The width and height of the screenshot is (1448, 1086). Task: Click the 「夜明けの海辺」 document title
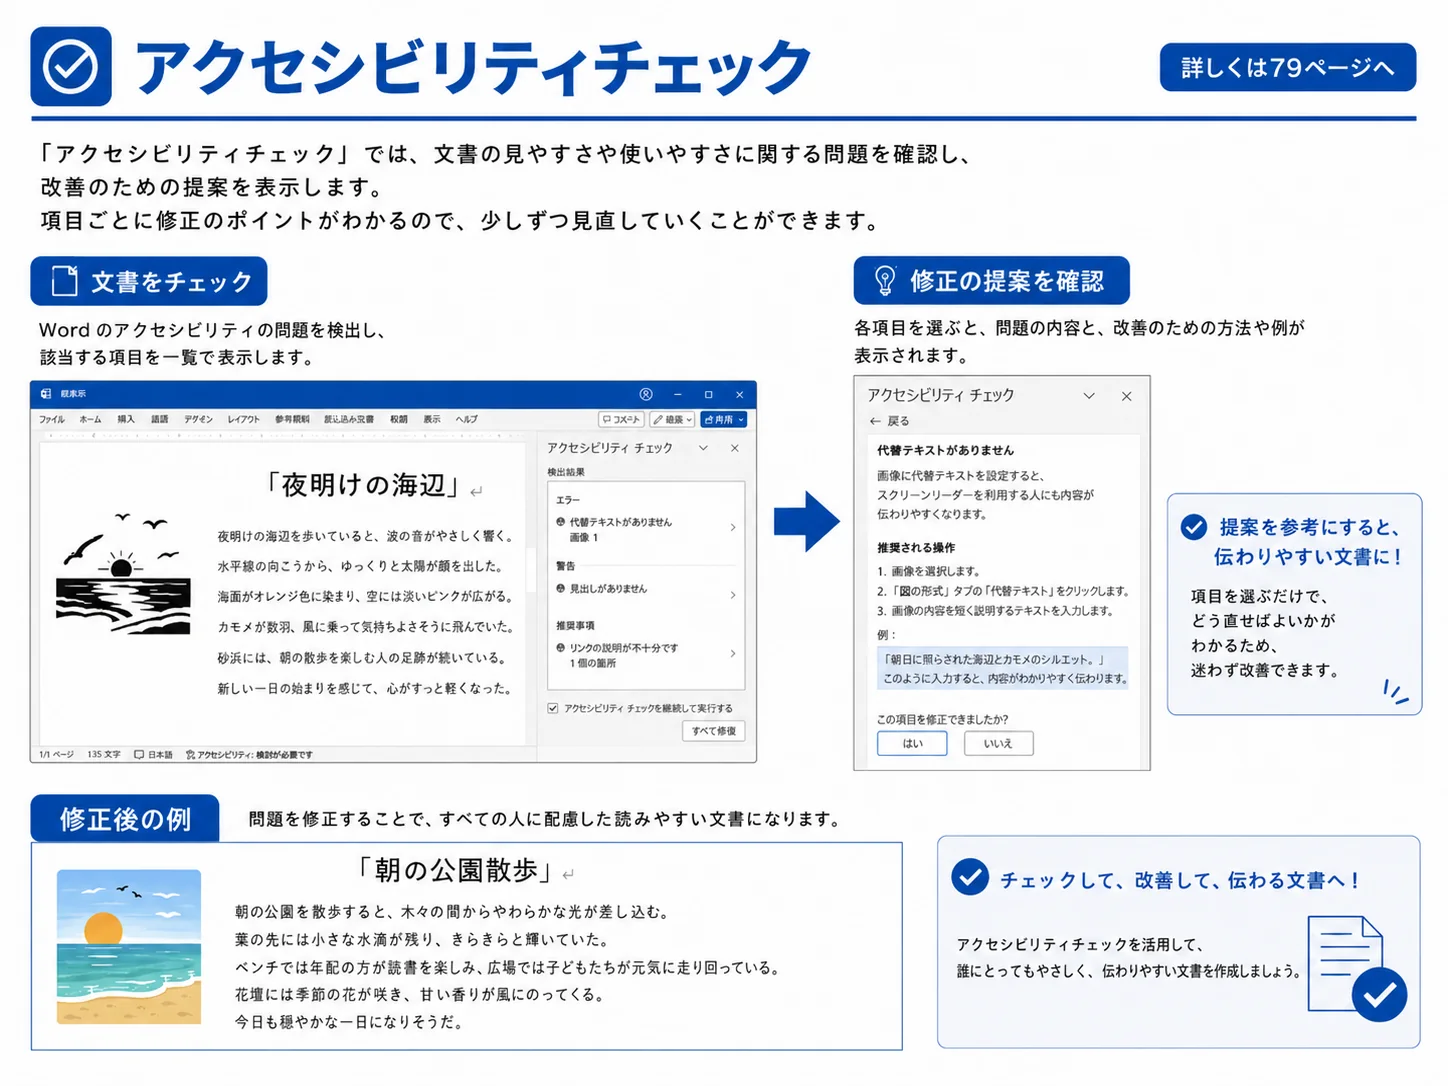click(x=363, y=486)
